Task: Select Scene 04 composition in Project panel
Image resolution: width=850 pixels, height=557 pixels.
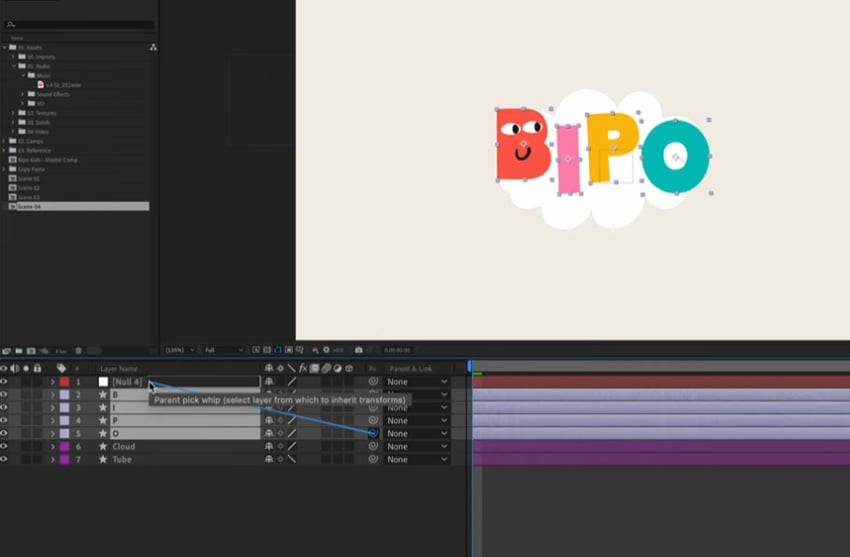Action: tap(79, 206)
